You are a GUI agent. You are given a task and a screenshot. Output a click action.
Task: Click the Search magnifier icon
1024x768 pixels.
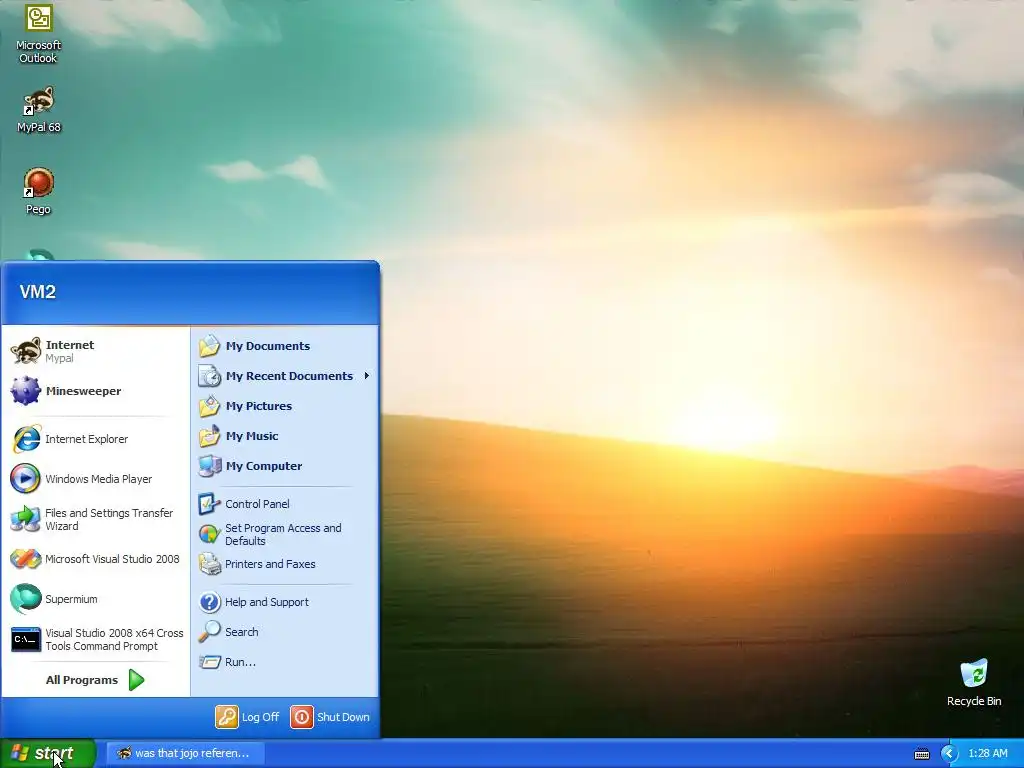(x=210, y=632)
